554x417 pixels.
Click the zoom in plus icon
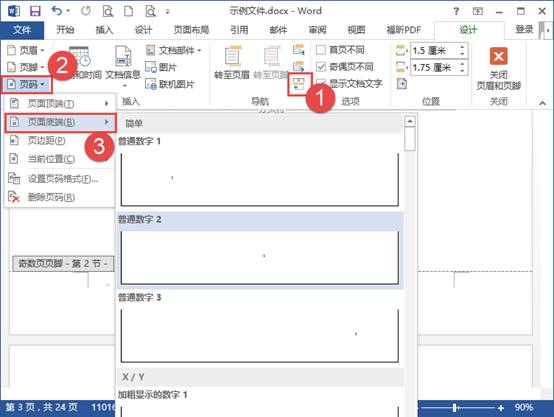pyautogui.click(x=501, y=408)
